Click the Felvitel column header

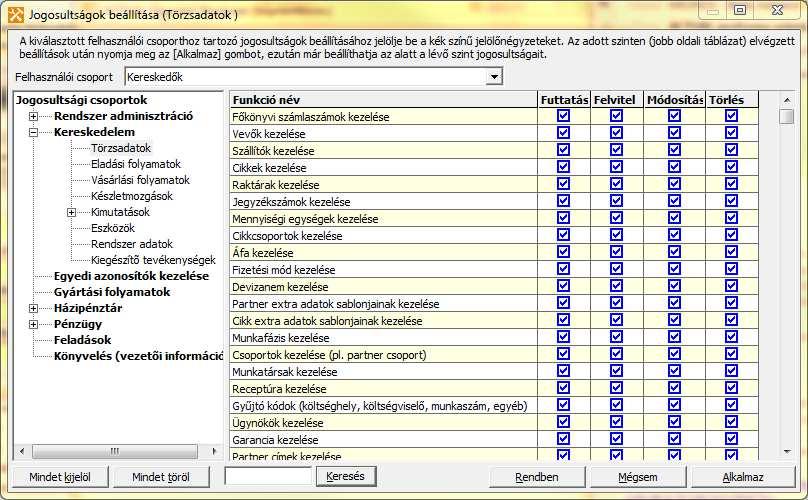coord(617,99)
